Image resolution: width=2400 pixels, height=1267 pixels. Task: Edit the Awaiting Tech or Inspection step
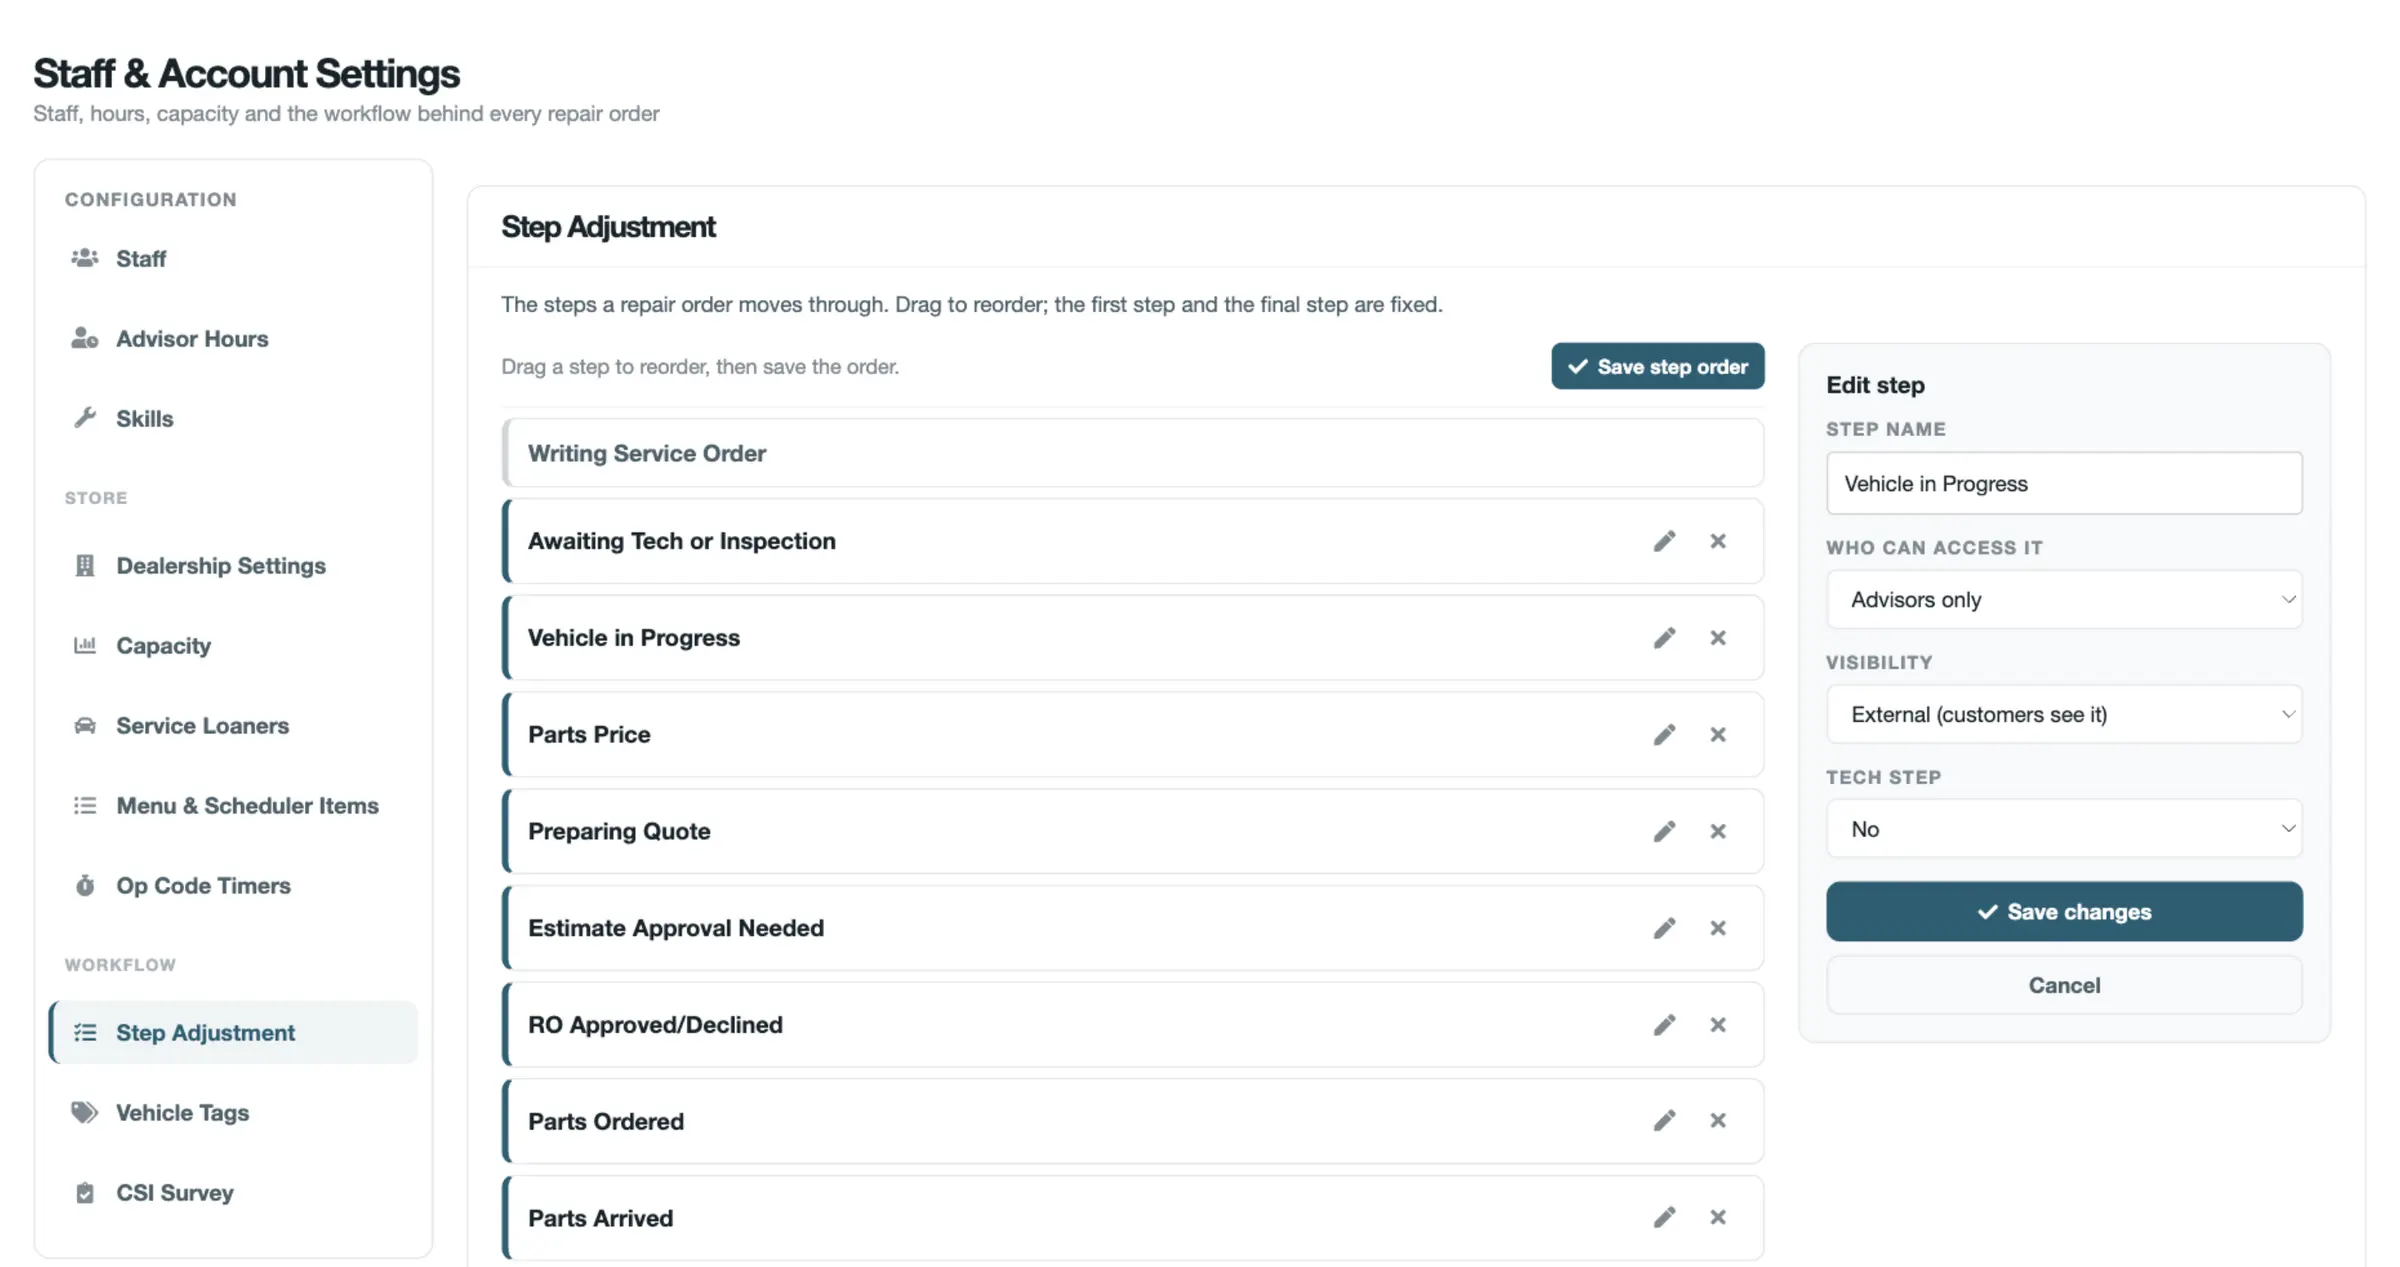[x=1664, y=541]
